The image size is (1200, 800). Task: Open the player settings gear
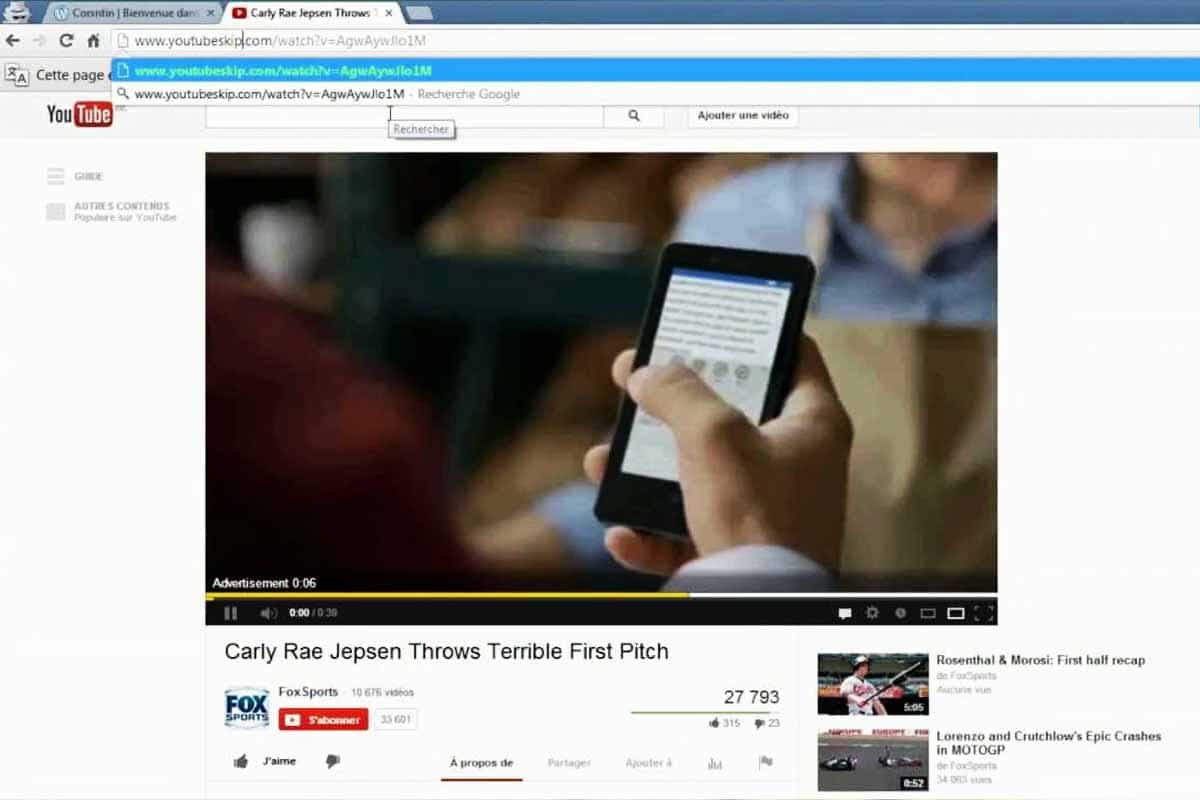pyautogui.click(x=872, y=613)
